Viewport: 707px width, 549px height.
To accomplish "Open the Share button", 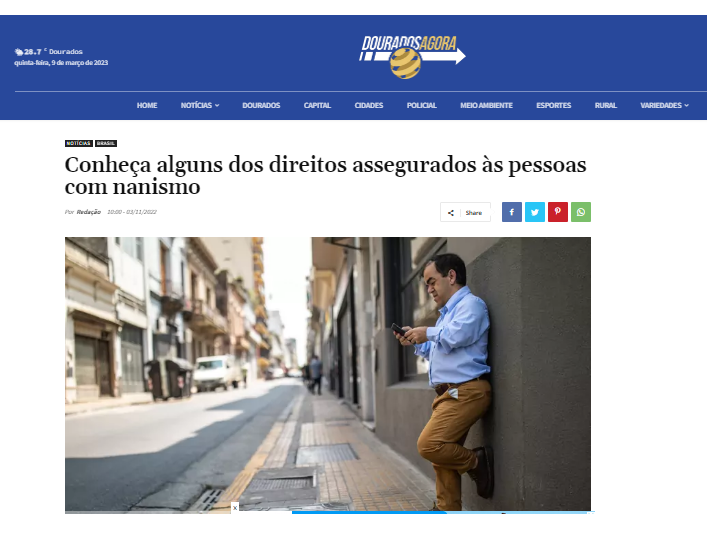I will 465,212.
